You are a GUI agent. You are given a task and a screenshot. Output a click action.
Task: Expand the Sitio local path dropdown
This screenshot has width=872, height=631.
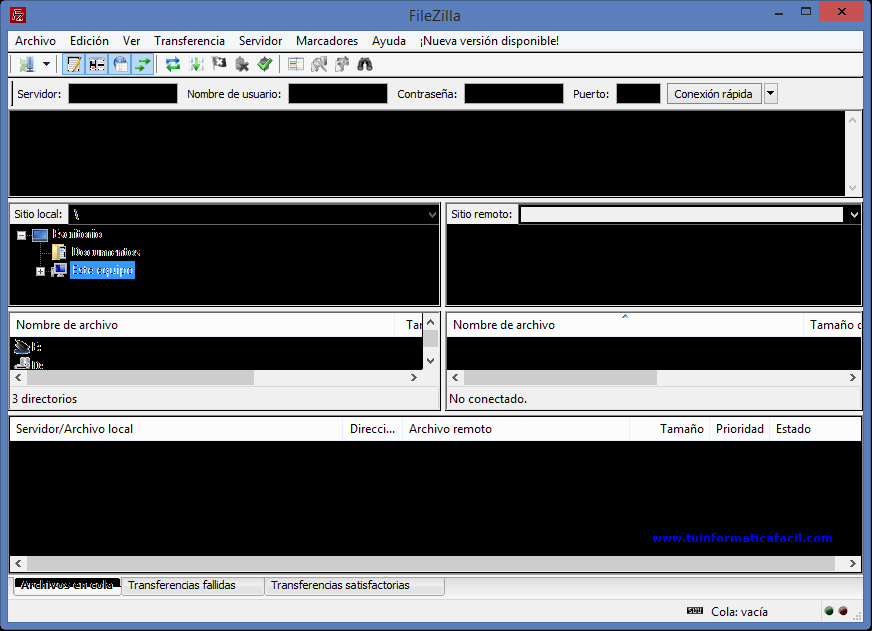tap(432, 215)
